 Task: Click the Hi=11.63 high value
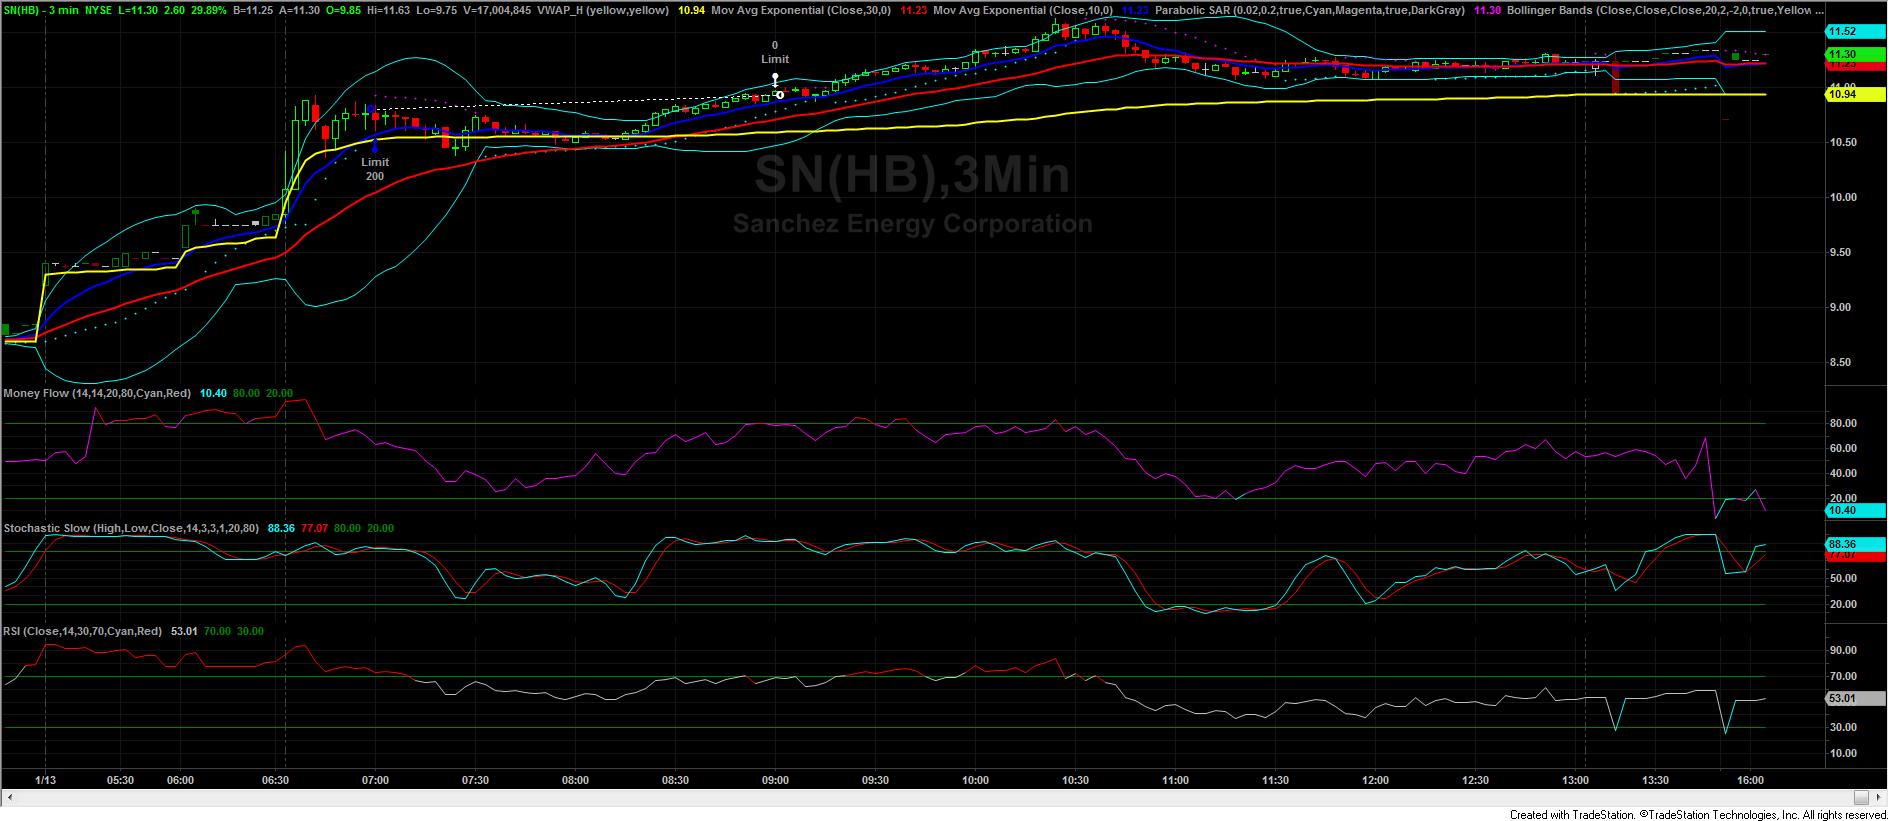(x=389, y=10)
